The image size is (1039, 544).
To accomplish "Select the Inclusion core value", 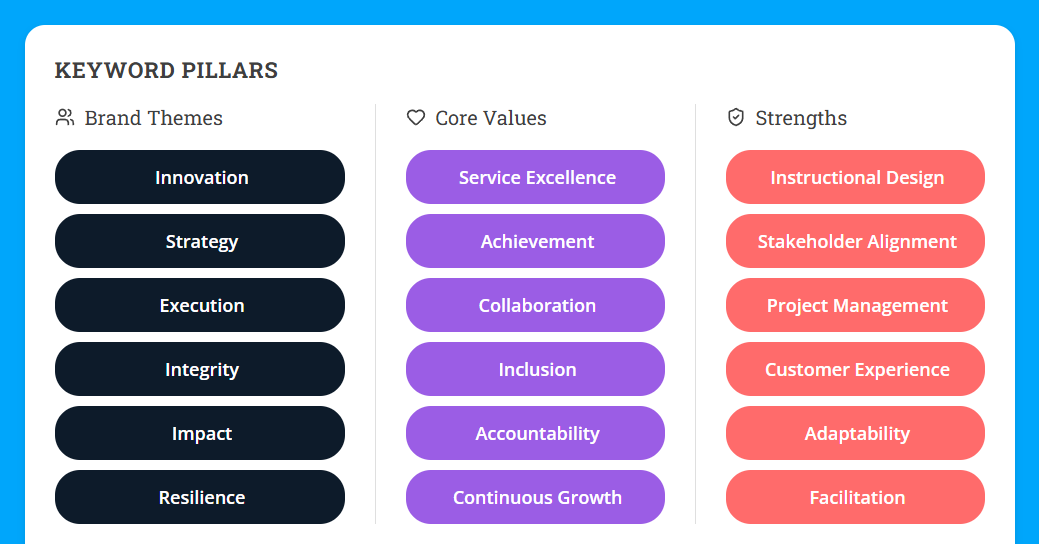I will pos(535,369).
